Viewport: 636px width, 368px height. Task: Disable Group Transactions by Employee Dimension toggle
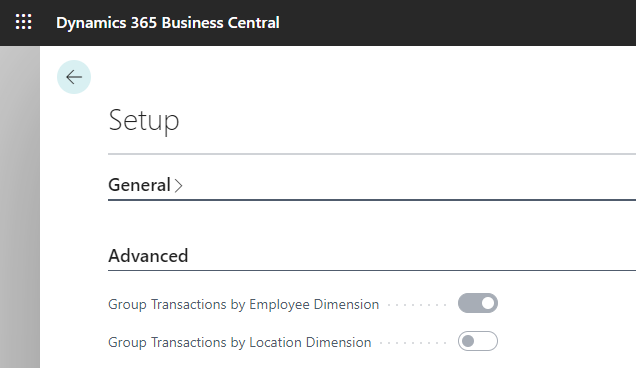click(x=478, y=303)
